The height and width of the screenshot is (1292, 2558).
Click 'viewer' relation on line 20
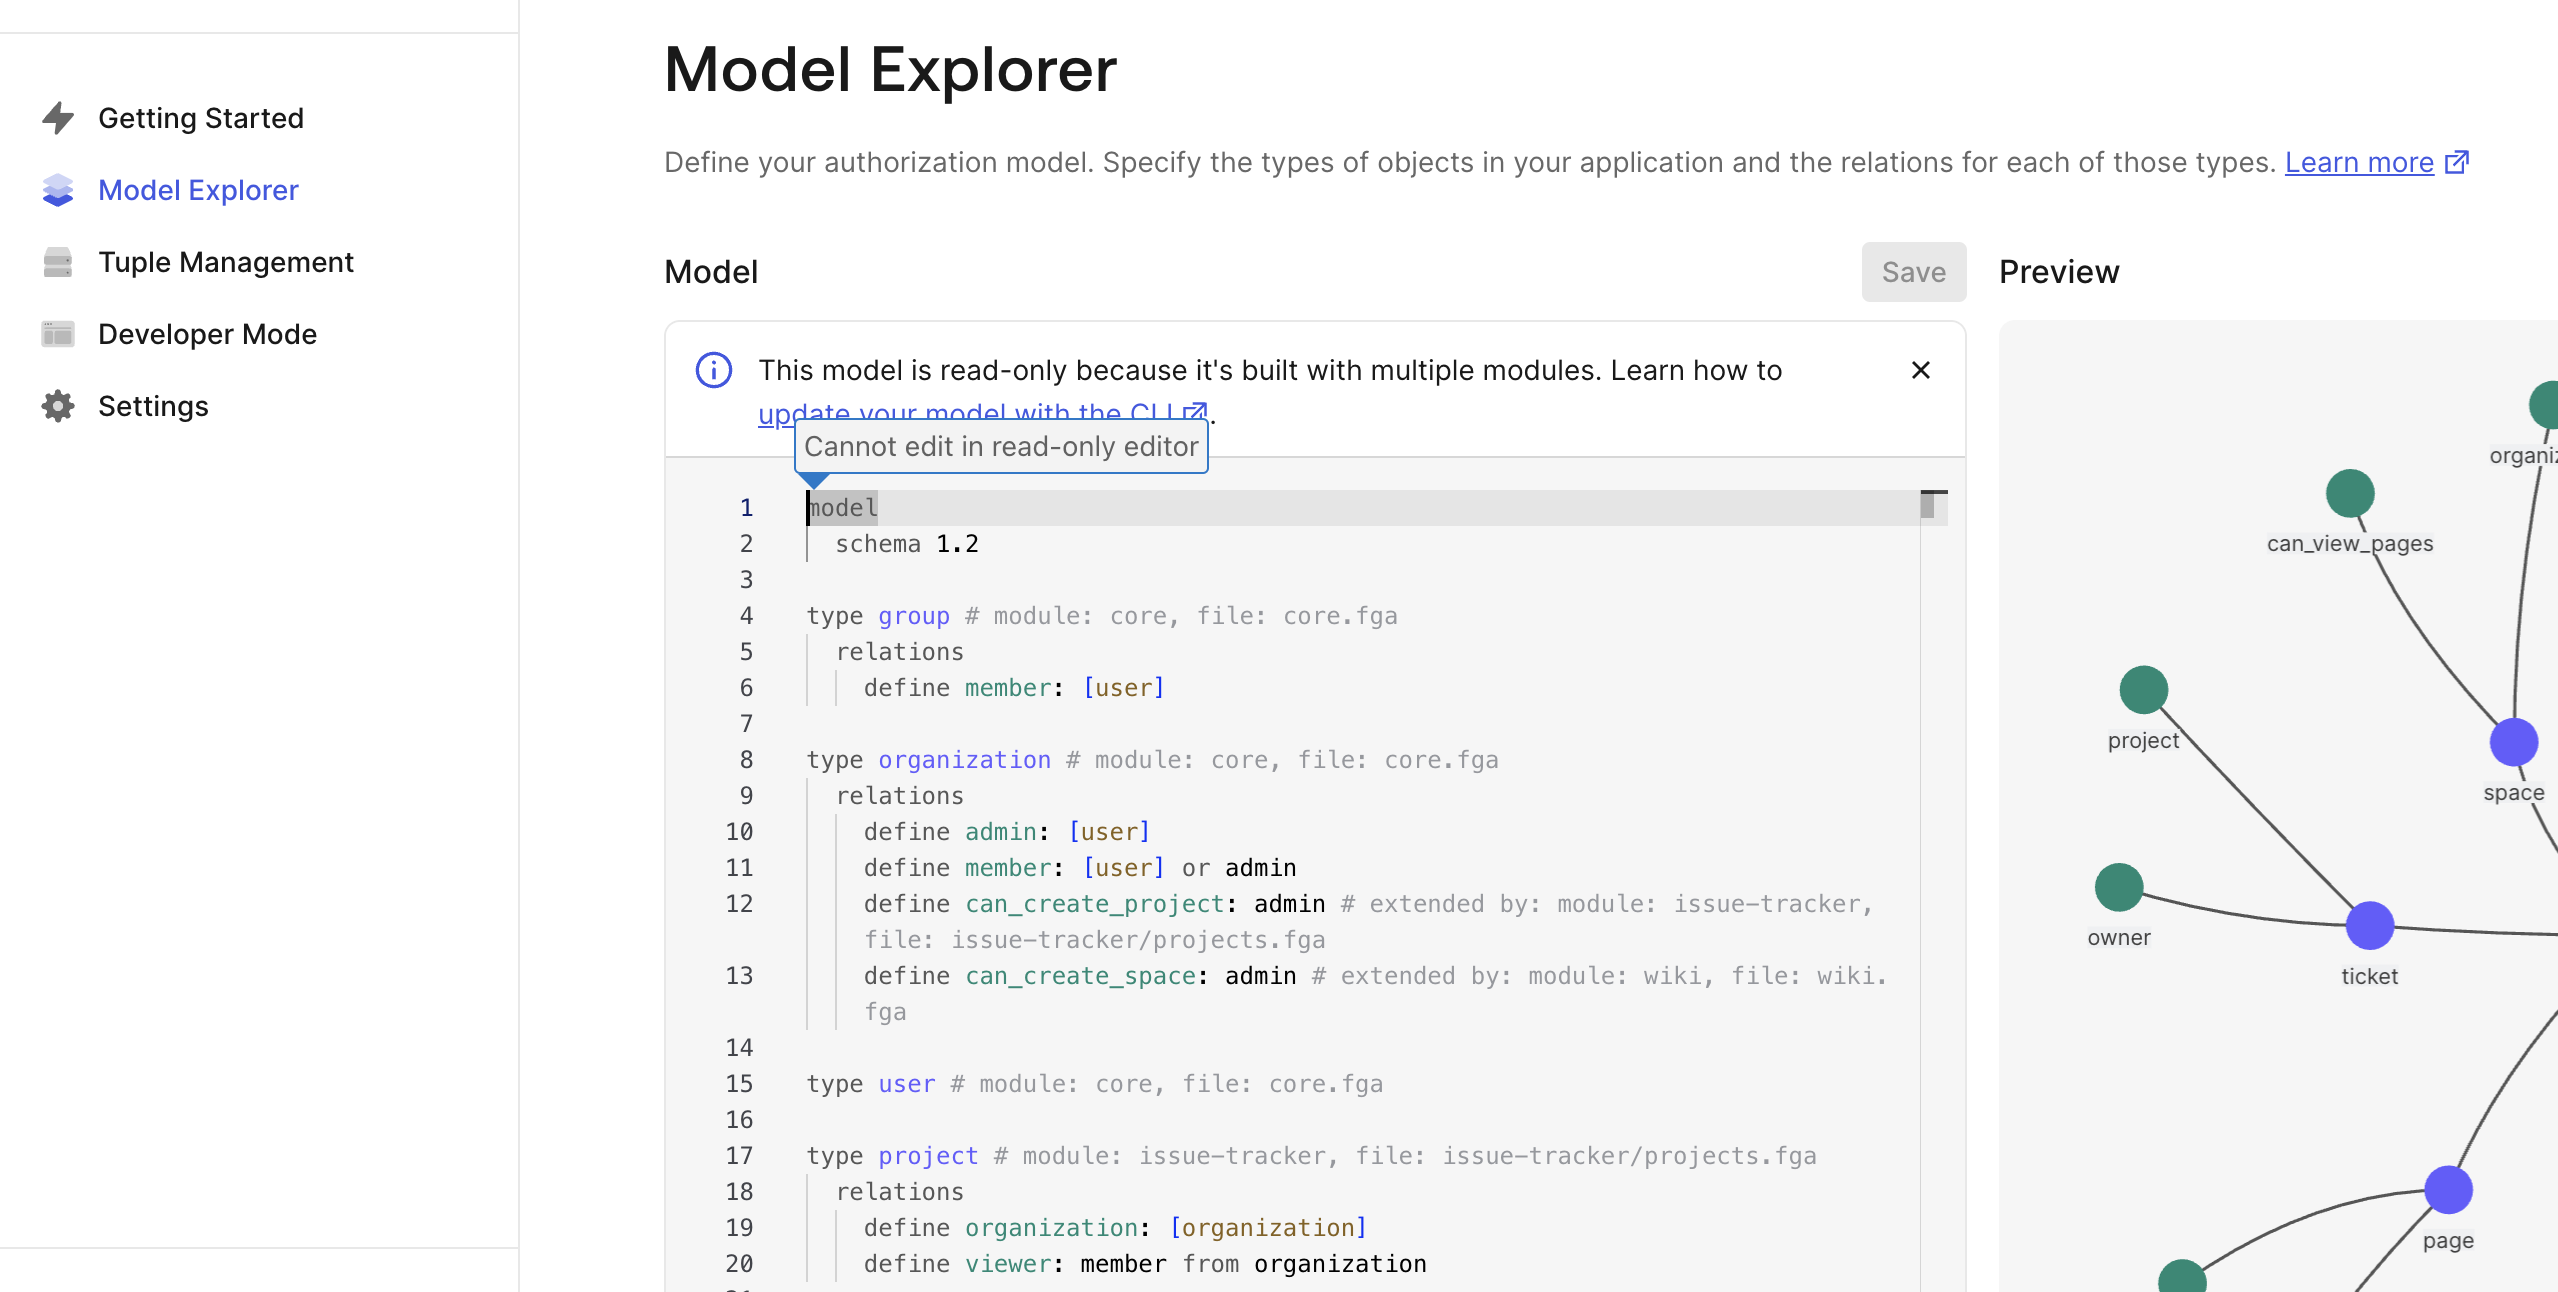(1008, 1264)
